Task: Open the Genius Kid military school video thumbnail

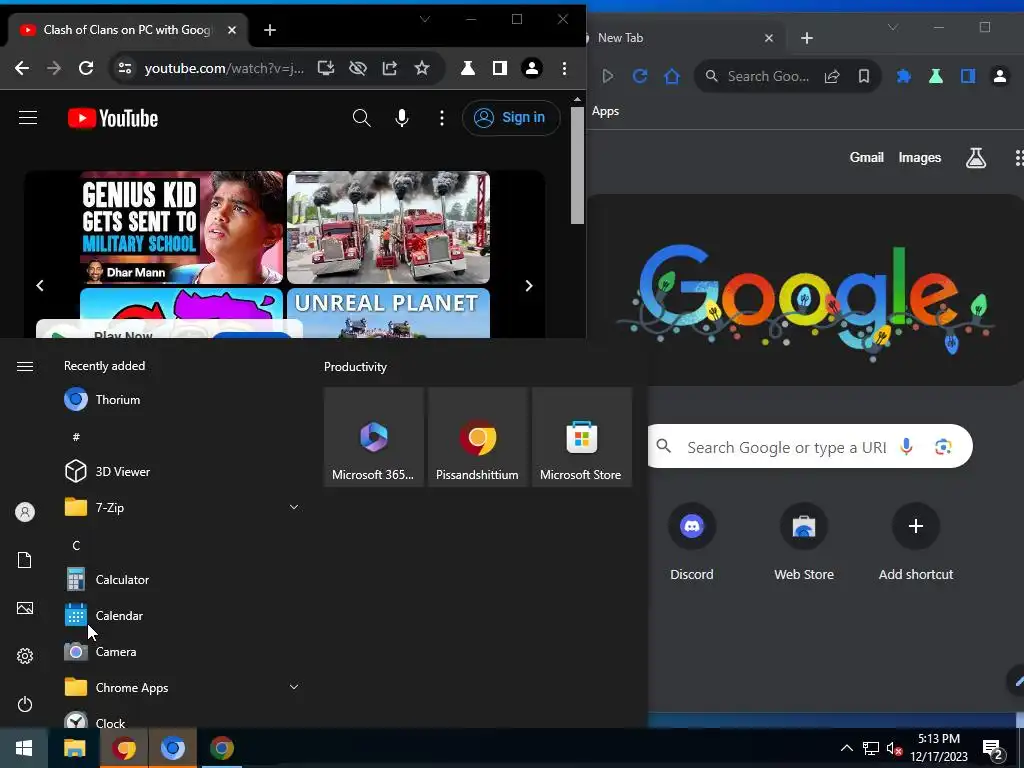Action: [x=182, y=227]
